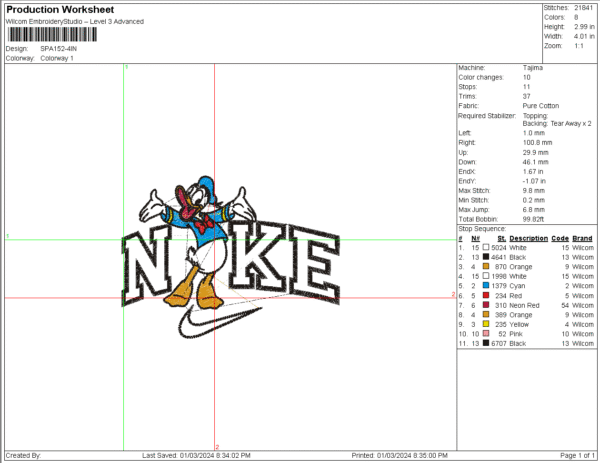Select 'Printed: 01/03/2024 8:35:00 PM' text
The width and height of the screenshot is (600, 463).
(399, 456)
